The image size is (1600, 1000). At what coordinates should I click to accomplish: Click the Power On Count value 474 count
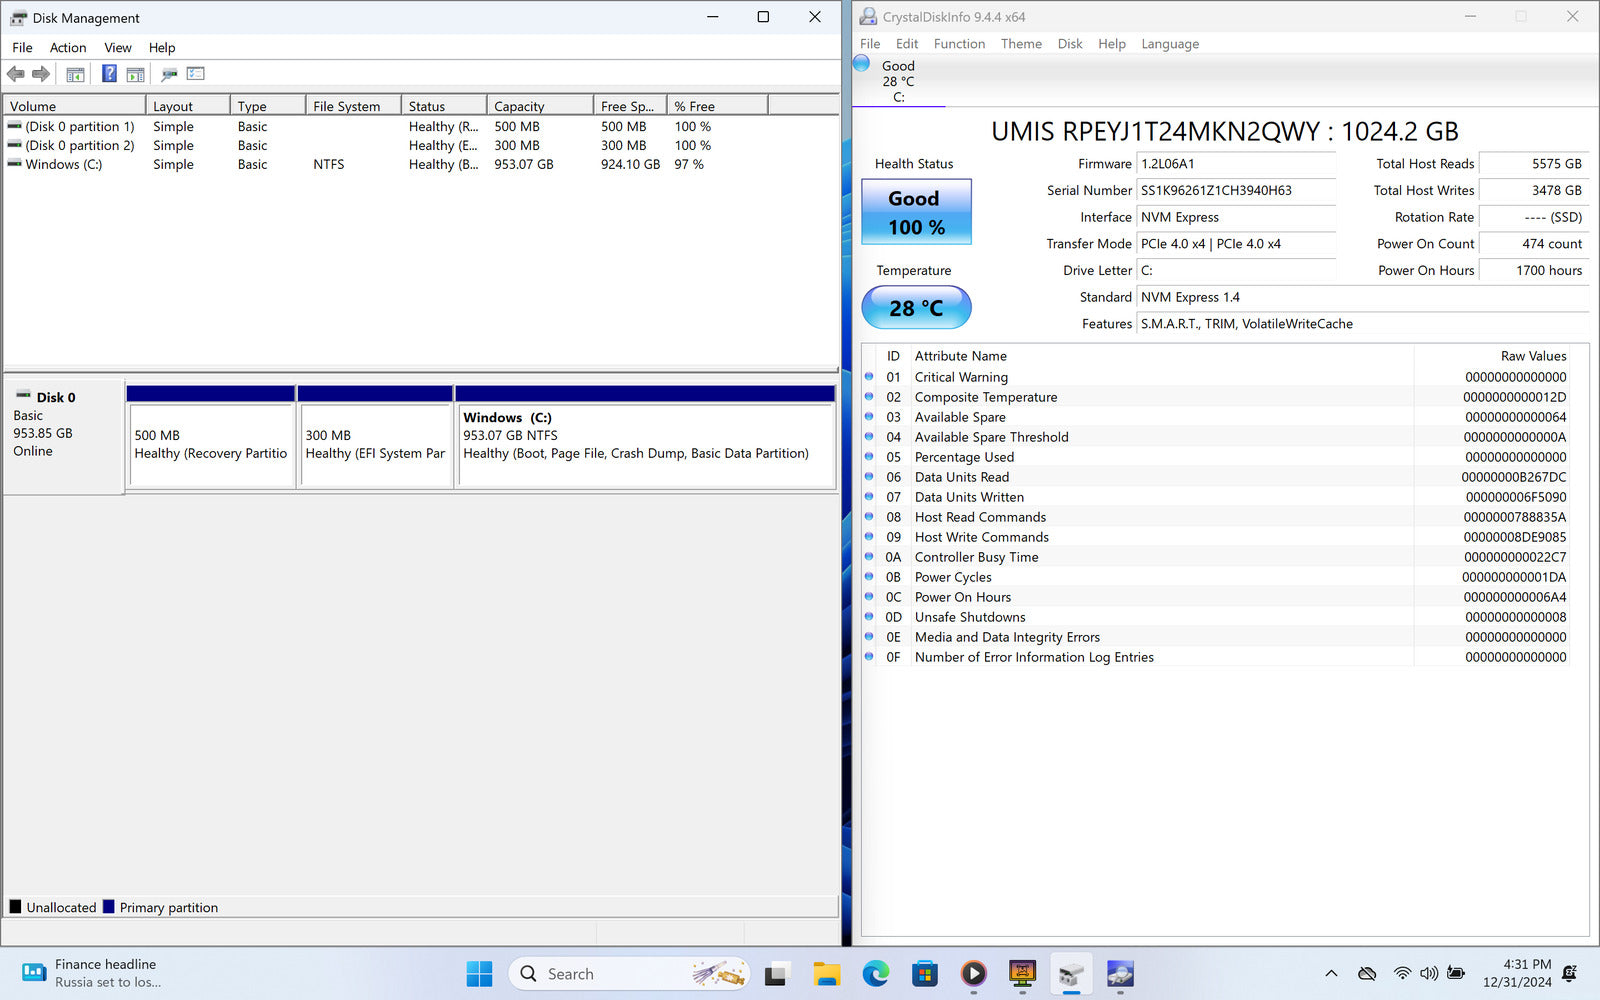pos(1533,244)
